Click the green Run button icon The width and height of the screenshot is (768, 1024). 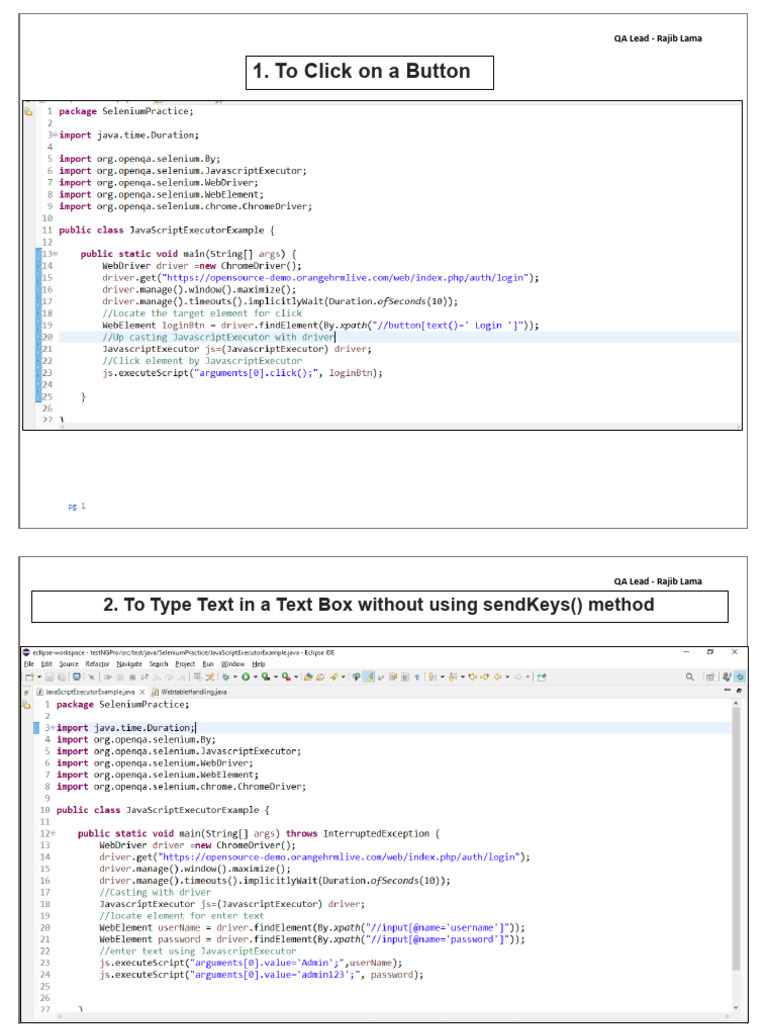pyautogui.click(x=246, y=677)
